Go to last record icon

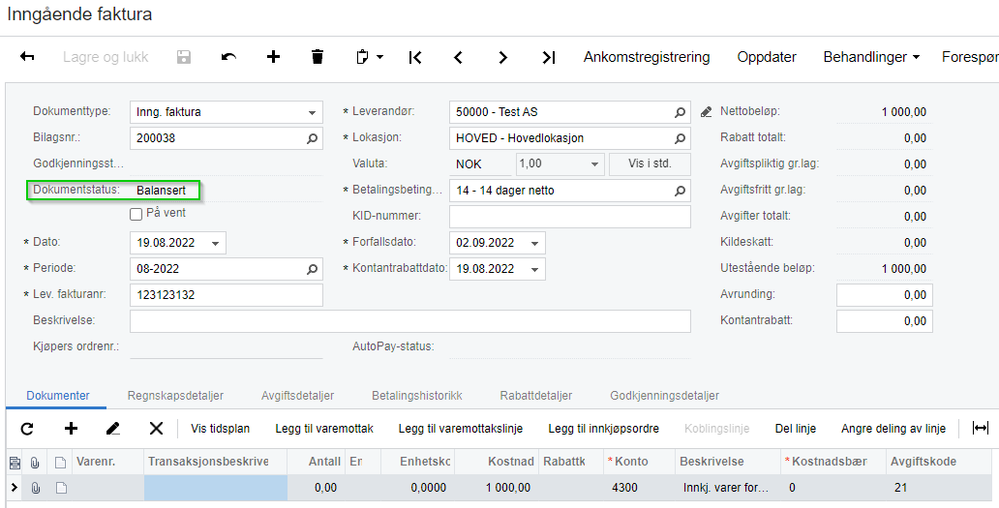[x=549, y=57]
